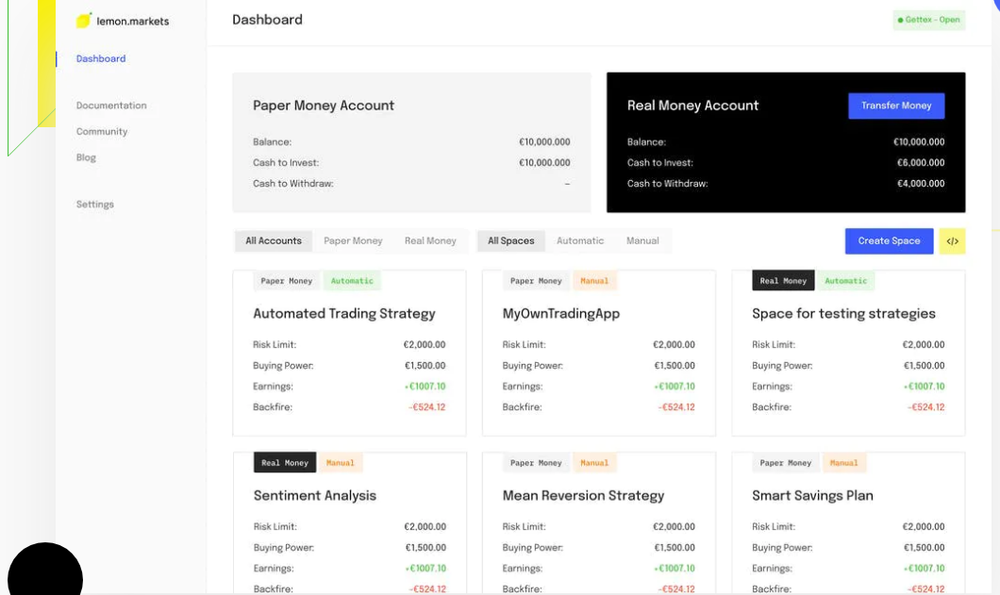Open the Blog page from the sidebar
Viewport: 1000px width, 595px height.
86,157
